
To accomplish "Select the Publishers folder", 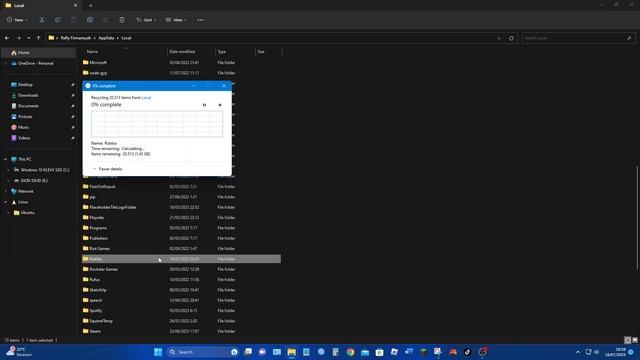I will click(98, 238).
